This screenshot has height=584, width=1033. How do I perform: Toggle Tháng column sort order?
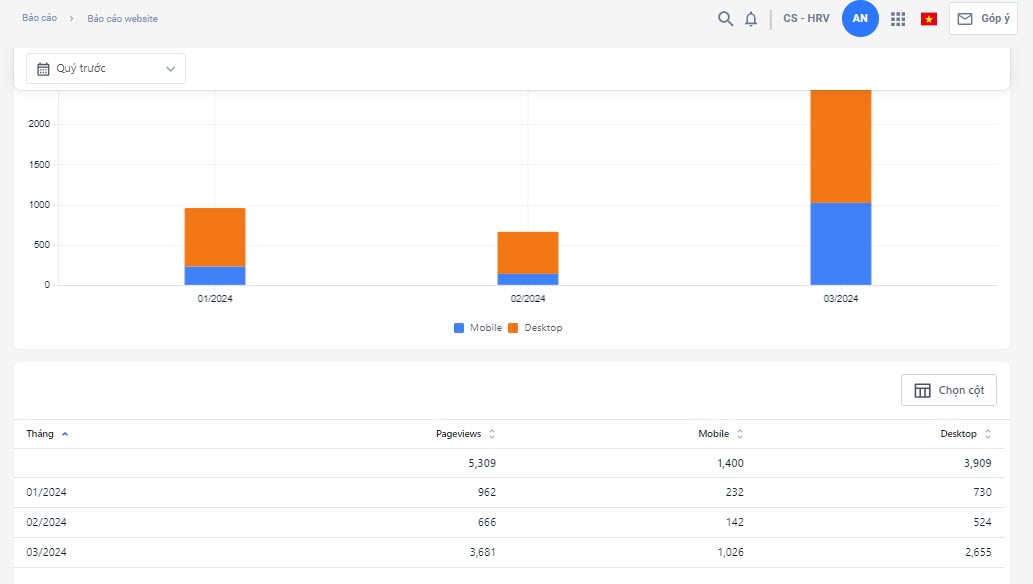47,434
